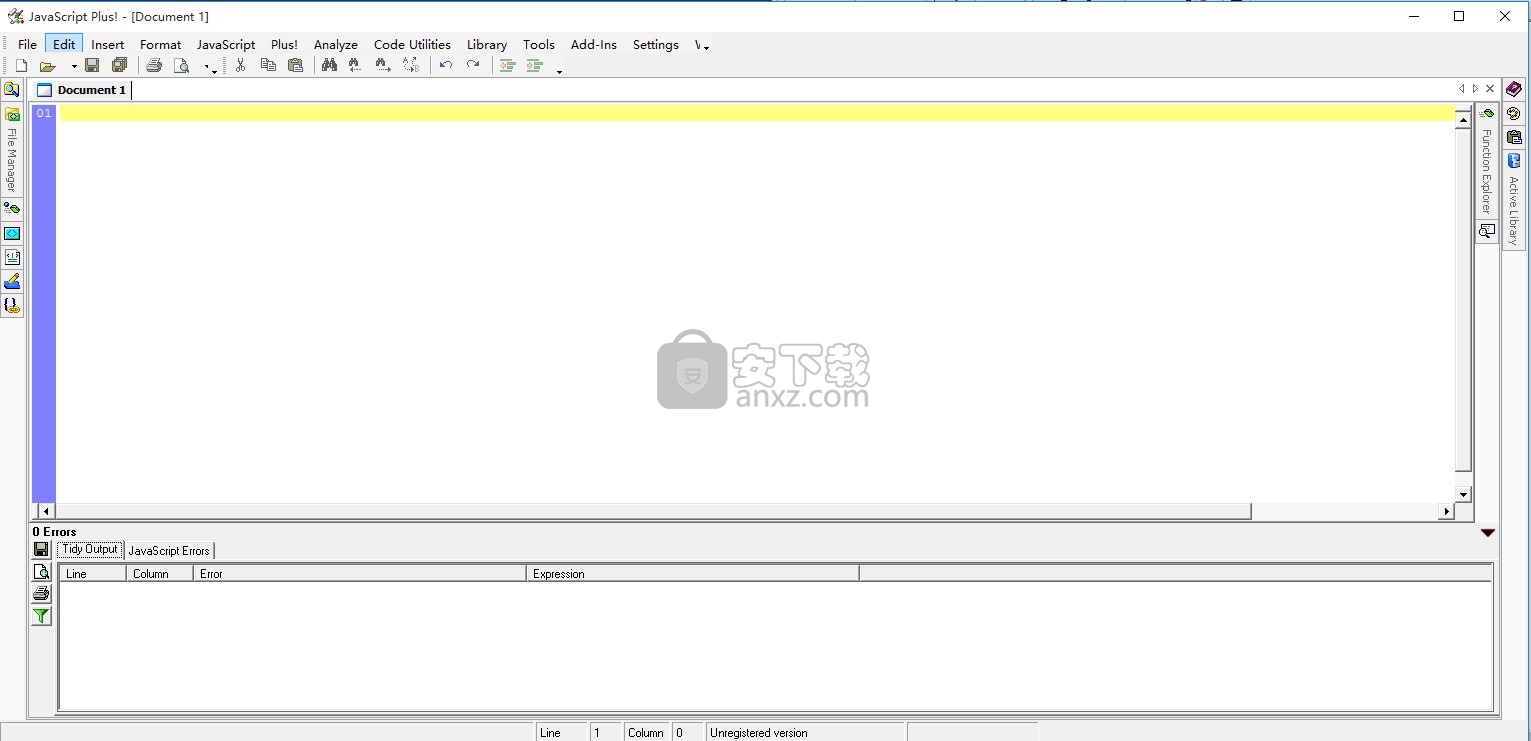Image resolution: width=1531 pixels, height=741 pixels.
Task: Redo the last action
Action: pos(473,66)
